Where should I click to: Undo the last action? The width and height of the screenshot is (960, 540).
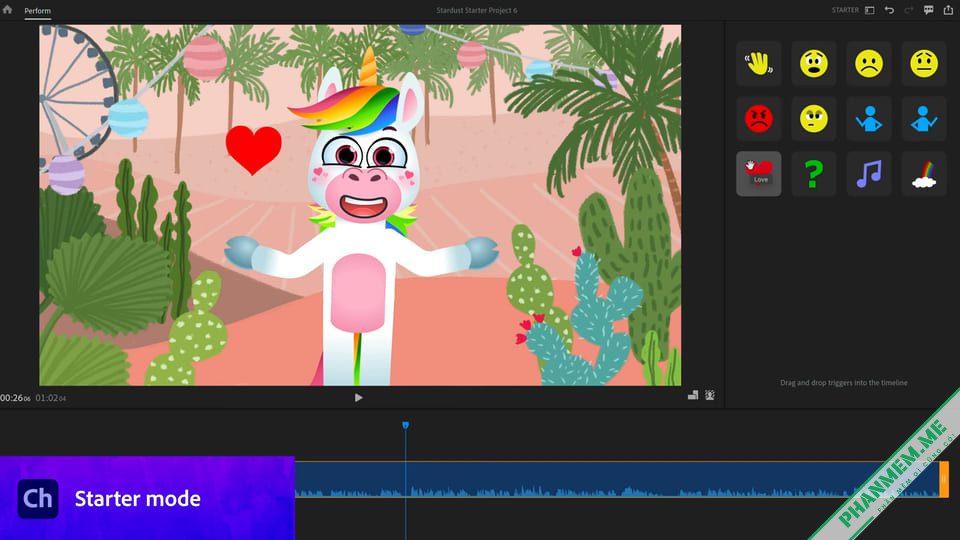[x=889, y=10]
